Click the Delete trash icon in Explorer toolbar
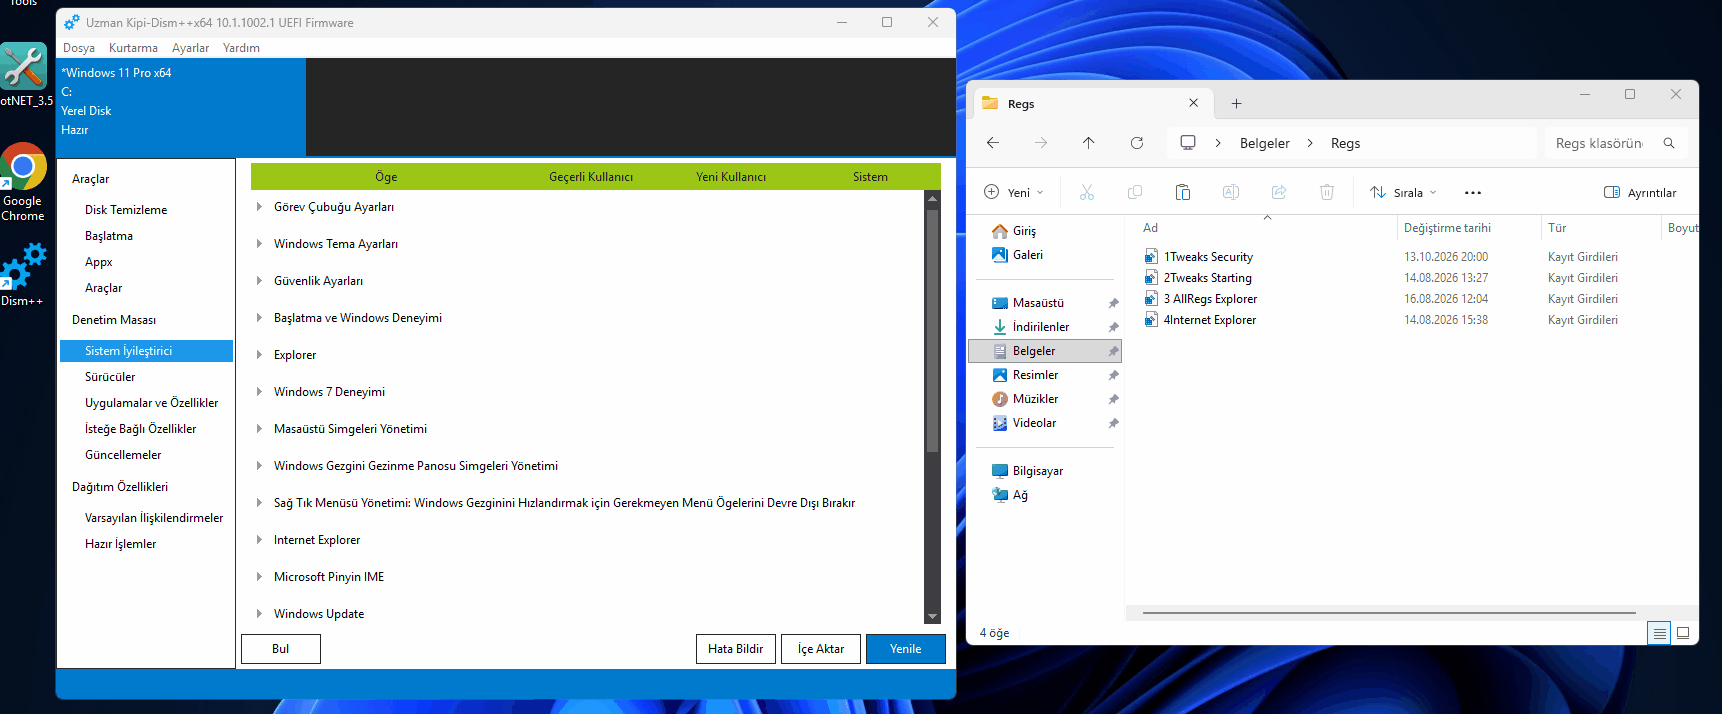Screen dimensions: 1722x714 coord(1327,192)
